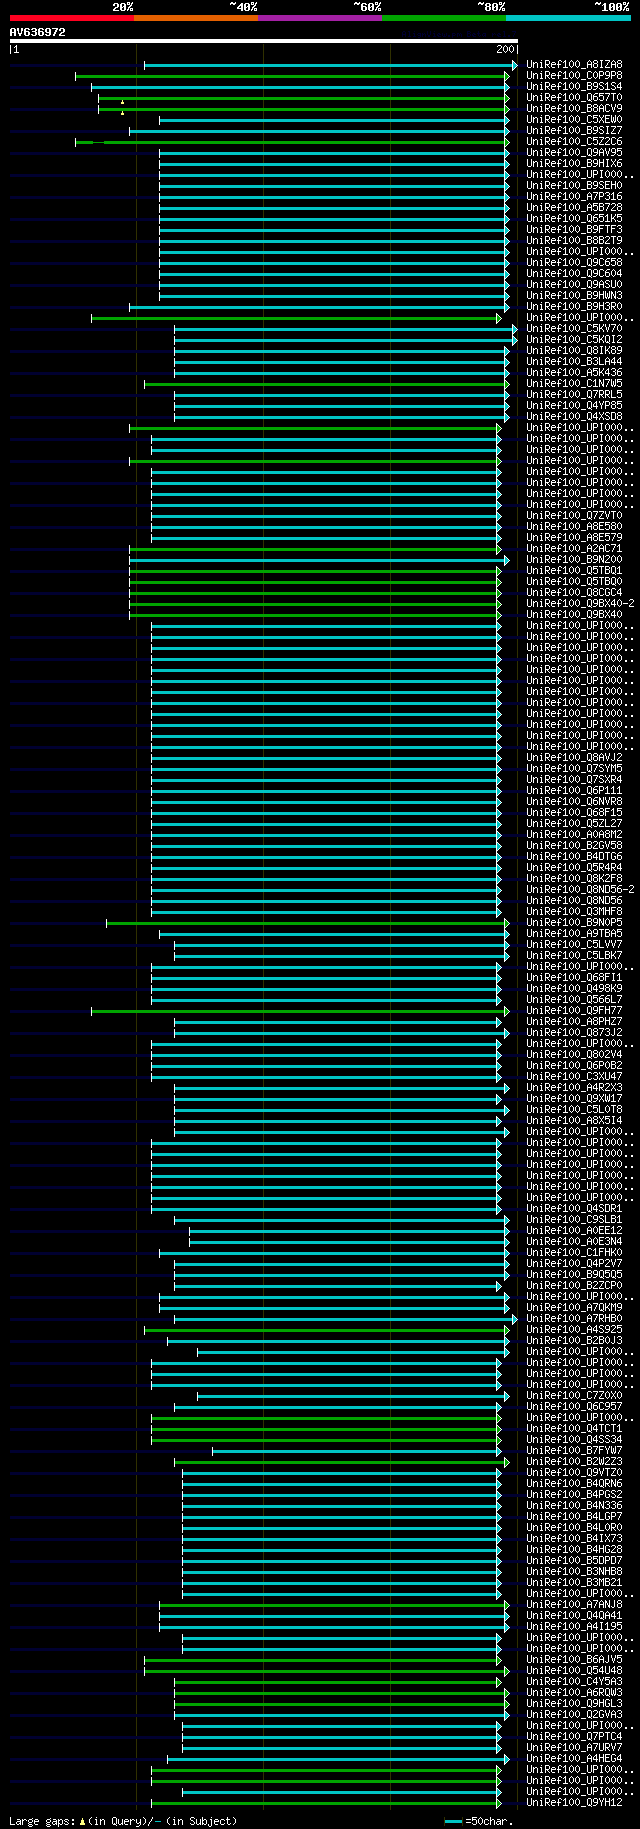Select the UniRef100_B3MB21 label
This screenshot has width=640, height=1829.
tap(574, 1583)
